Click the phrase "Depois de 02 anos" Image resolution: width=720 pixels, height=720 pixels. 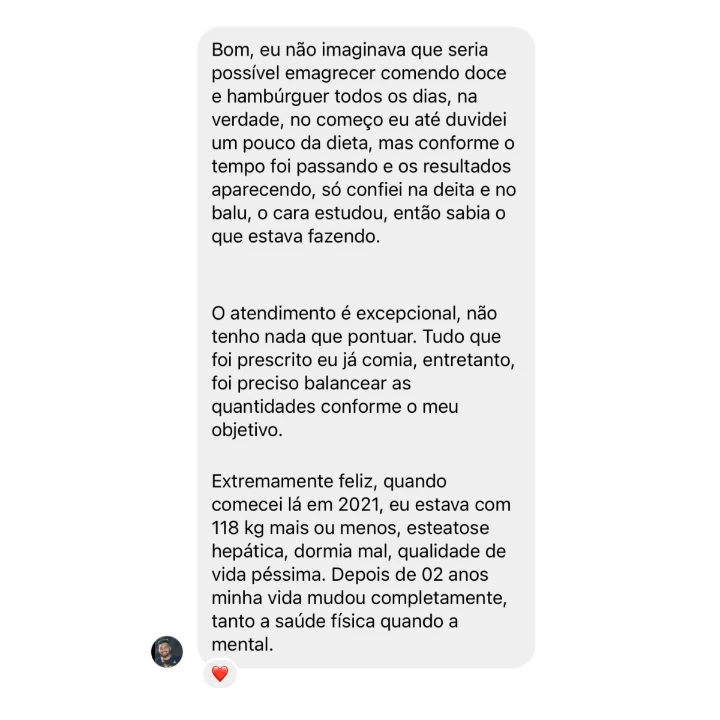coord(410,575)
